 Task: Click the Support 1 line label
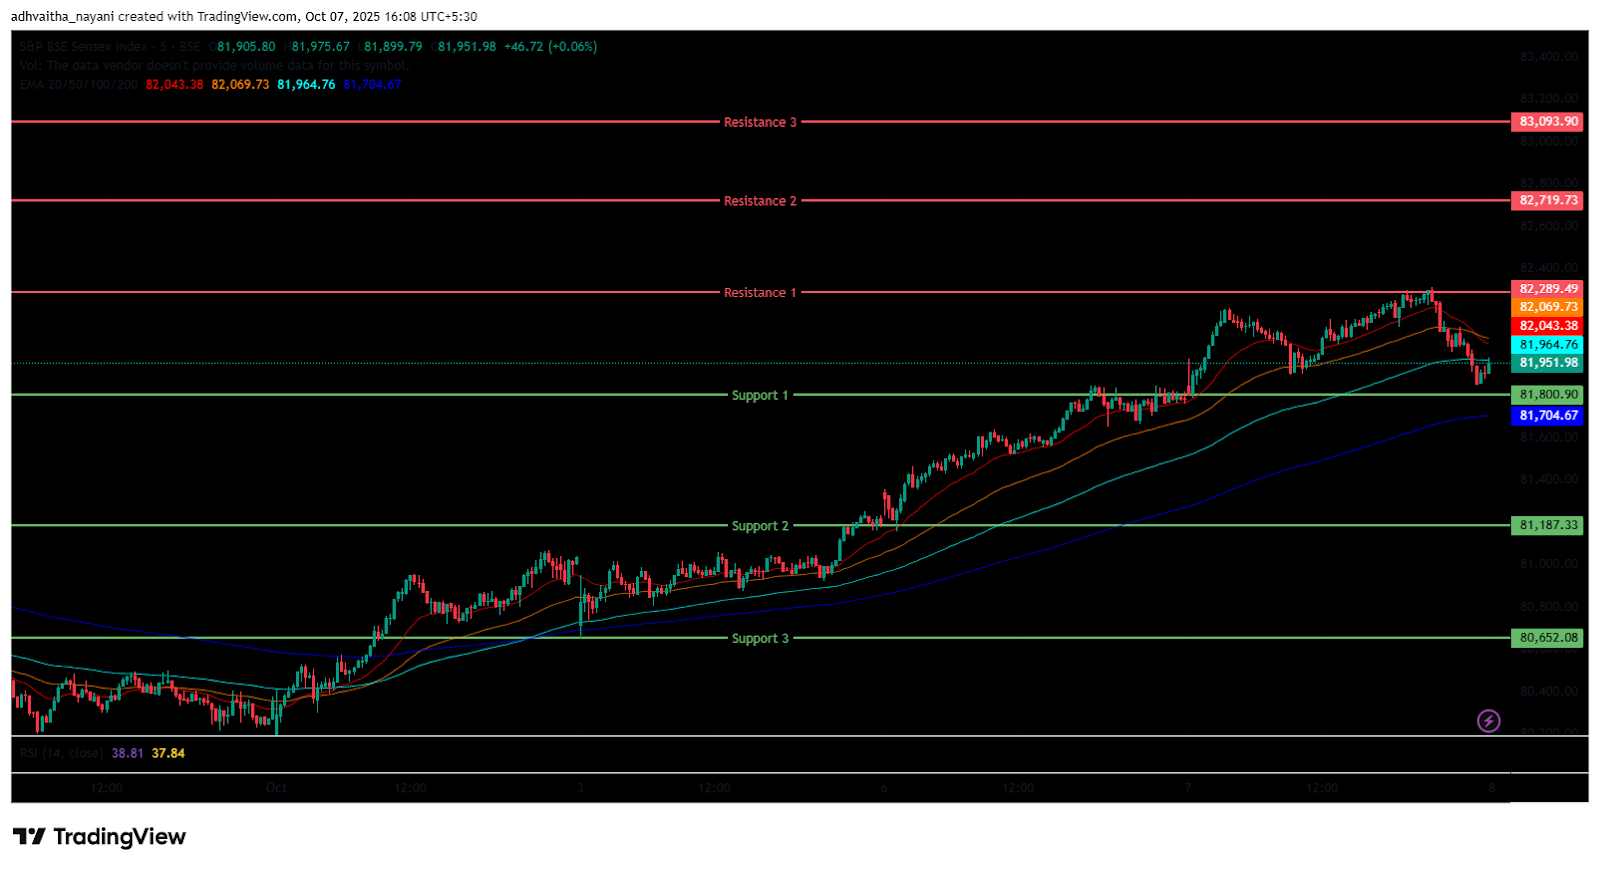pos(760,396)
